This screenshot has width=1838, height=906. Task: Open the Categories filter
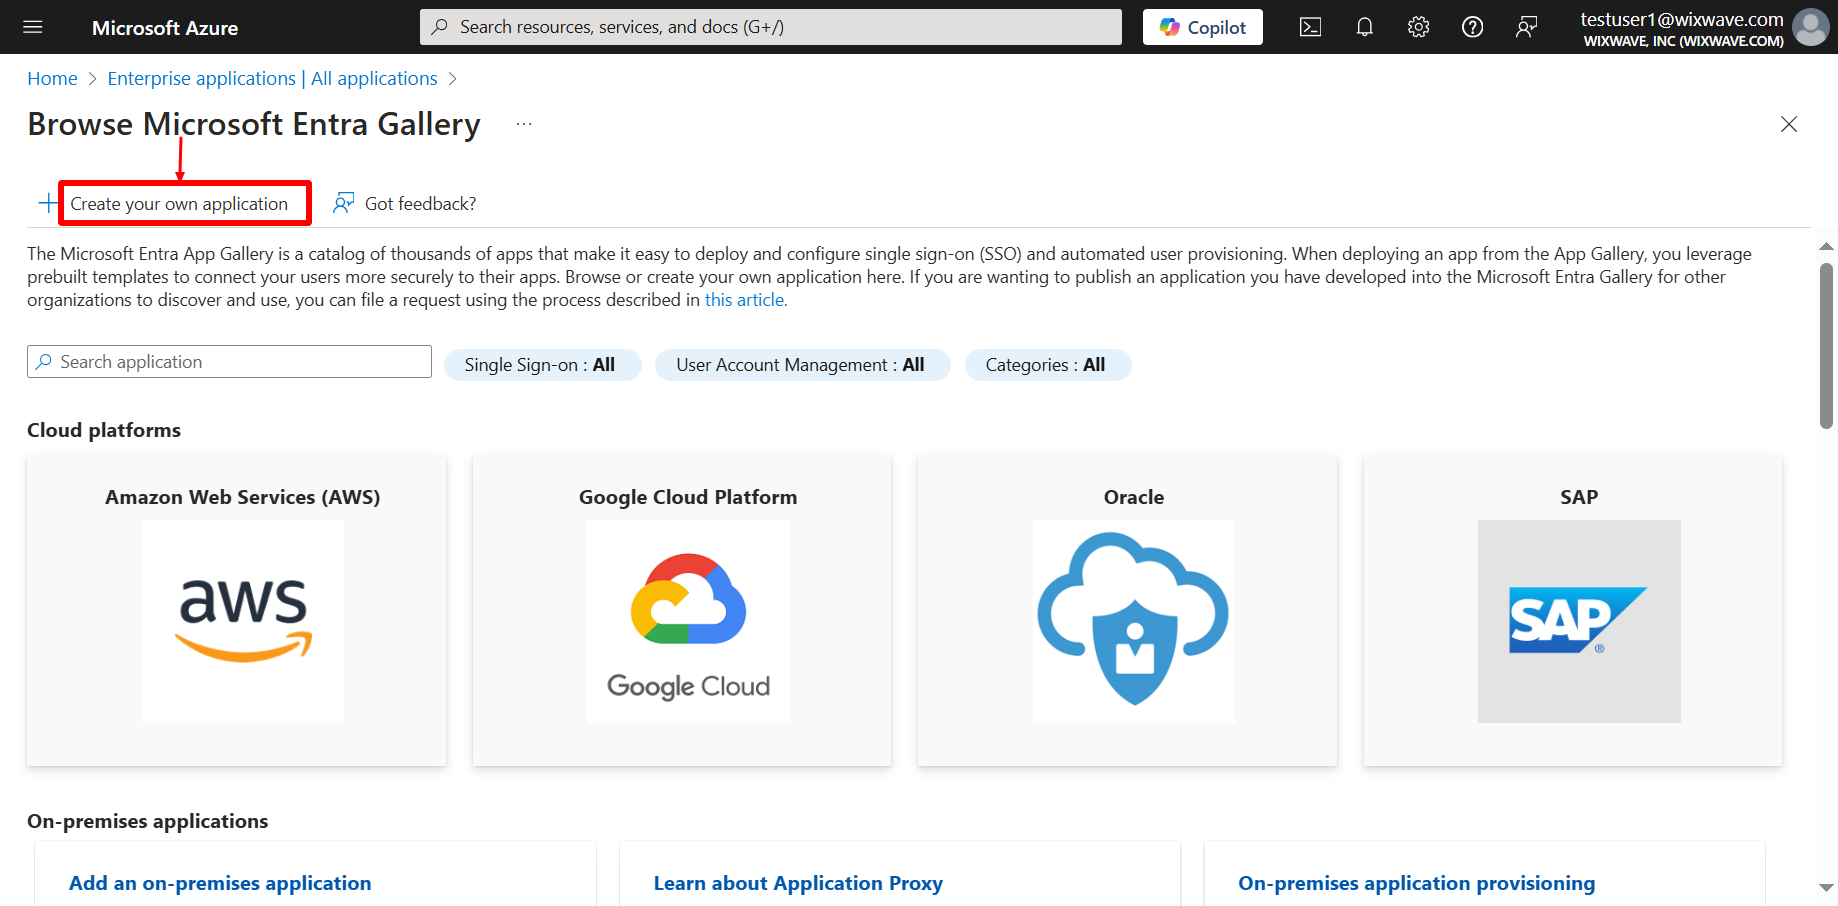tap(1046, 365)
